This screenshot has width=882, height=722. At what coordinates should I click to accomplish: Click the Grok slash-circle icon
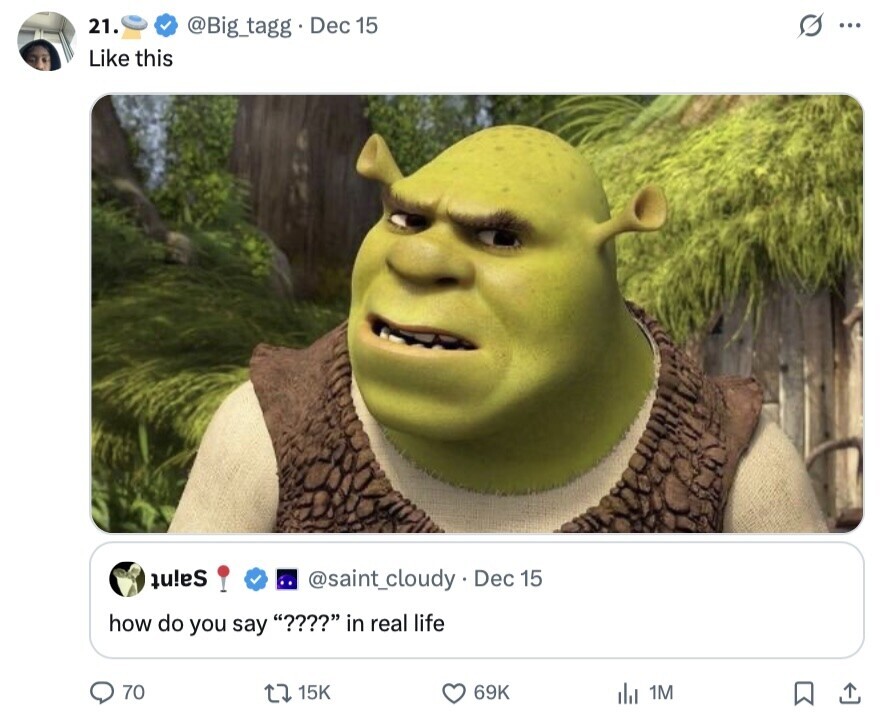coord(811,25)
